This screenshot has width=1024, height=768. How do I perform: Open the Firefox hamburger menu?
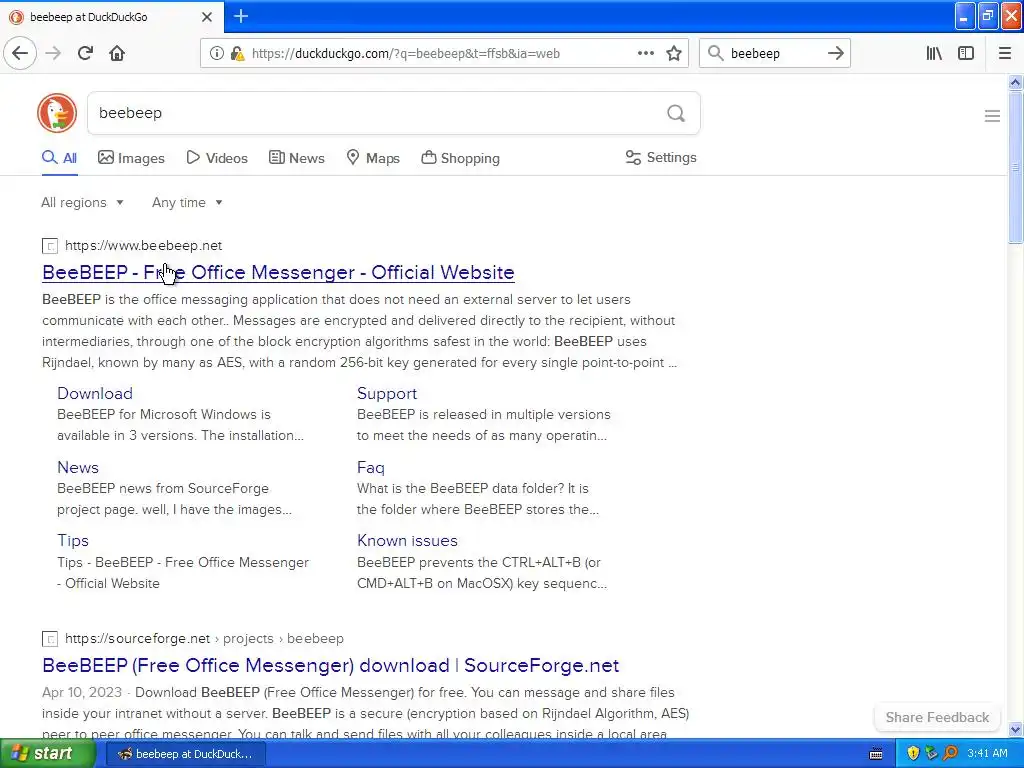(1004, 53)
